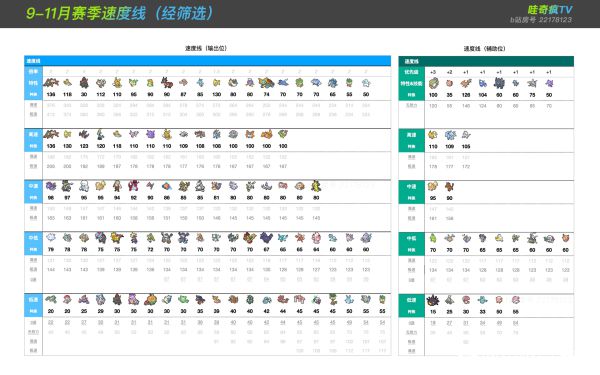600x375 pixels.
Task: Click the dark sprite above 30 in the left 特性 row
Action: pos(84,82)
